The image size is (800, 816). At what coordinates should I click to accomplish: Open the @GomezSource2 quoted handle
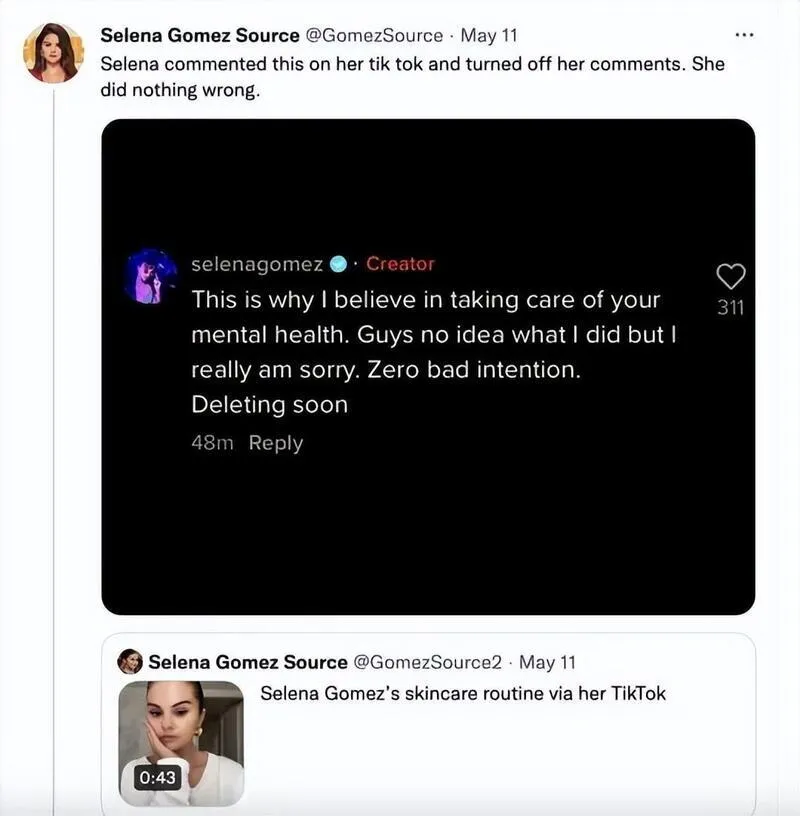(x=428, y=662)
